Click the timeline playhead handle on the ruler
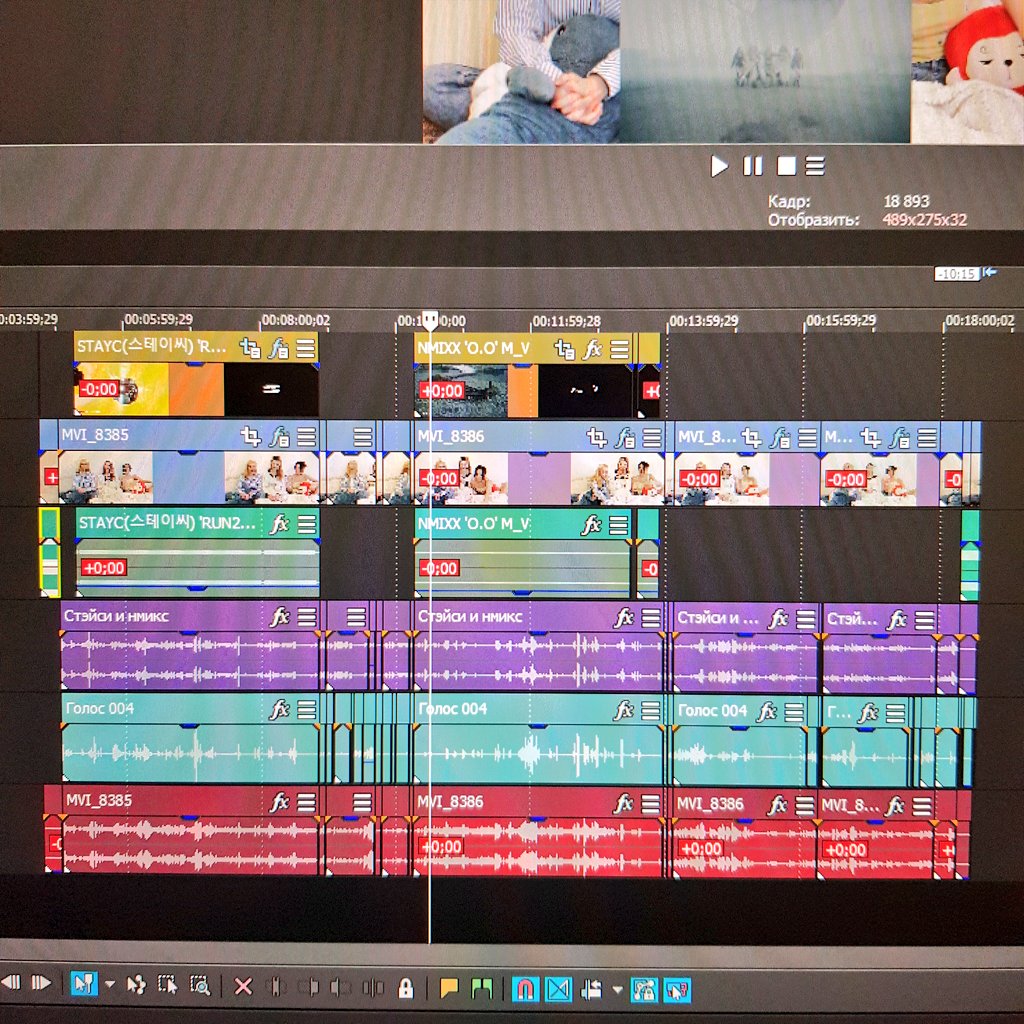This screenshot has width=1024, height=1024. tap(430, 319)
